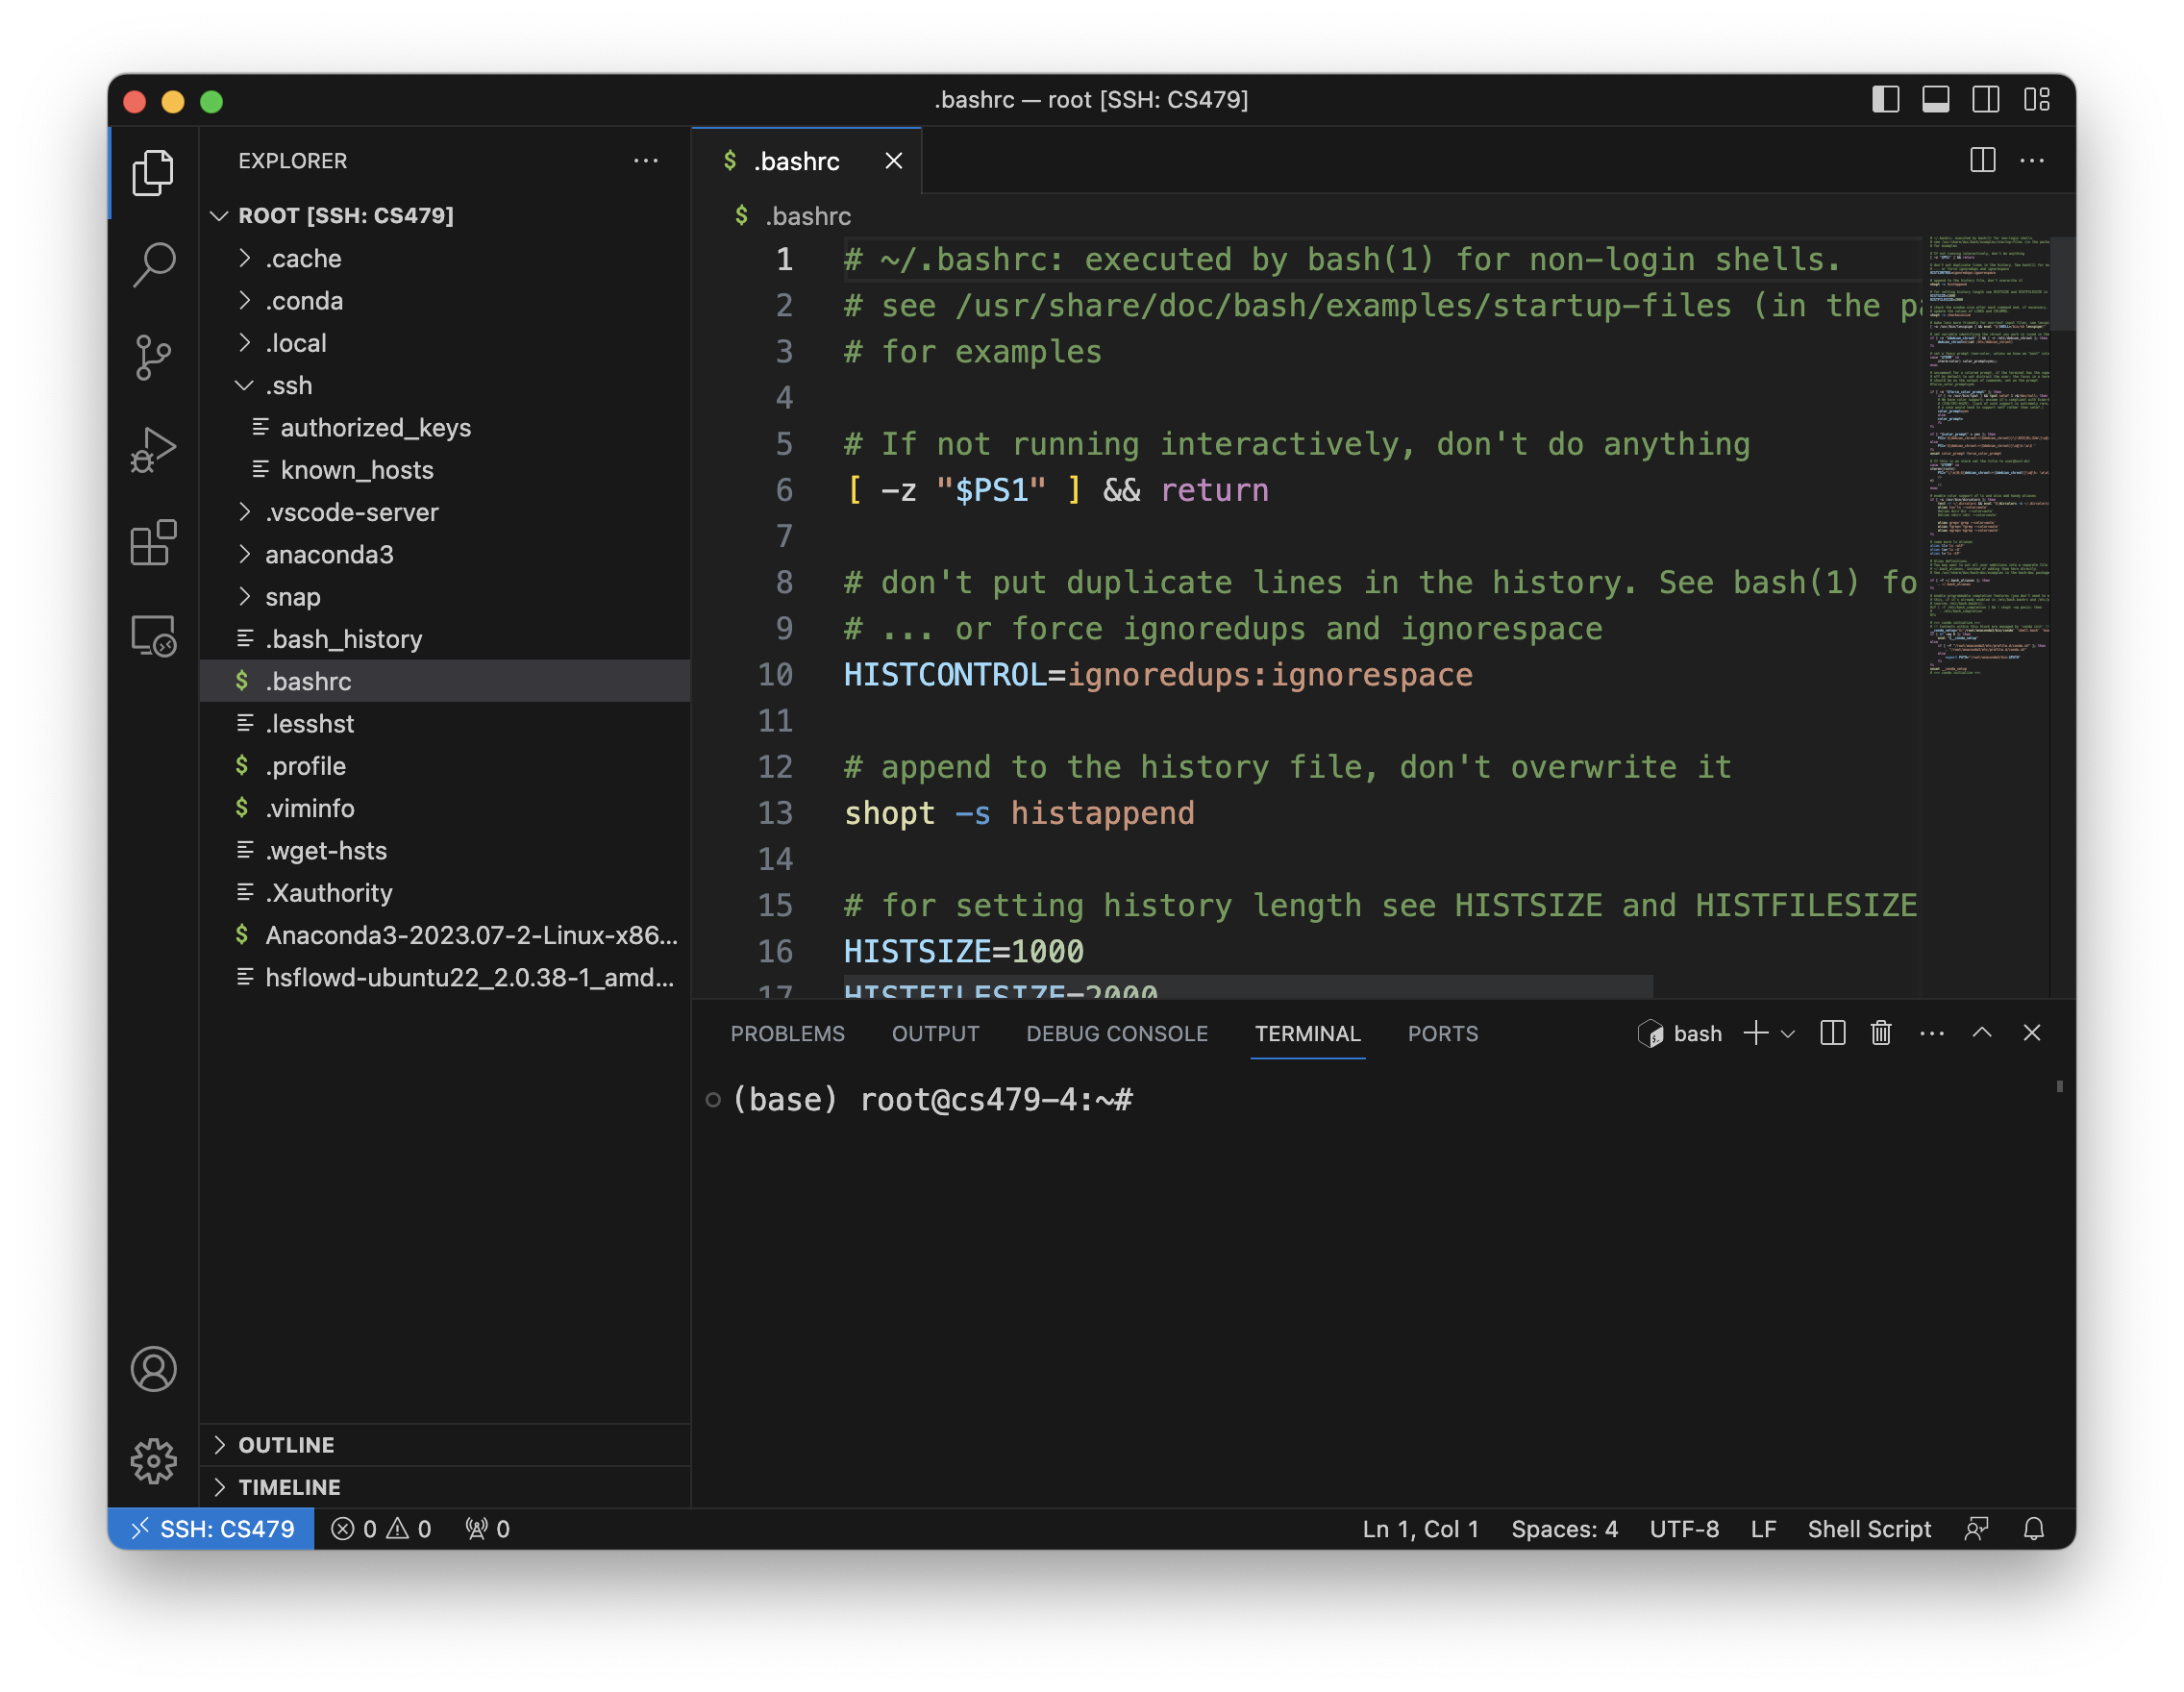Open new terminal launch profile dropdown
This screenshot has width=2184, height=1692.
click(1788, 1033)
